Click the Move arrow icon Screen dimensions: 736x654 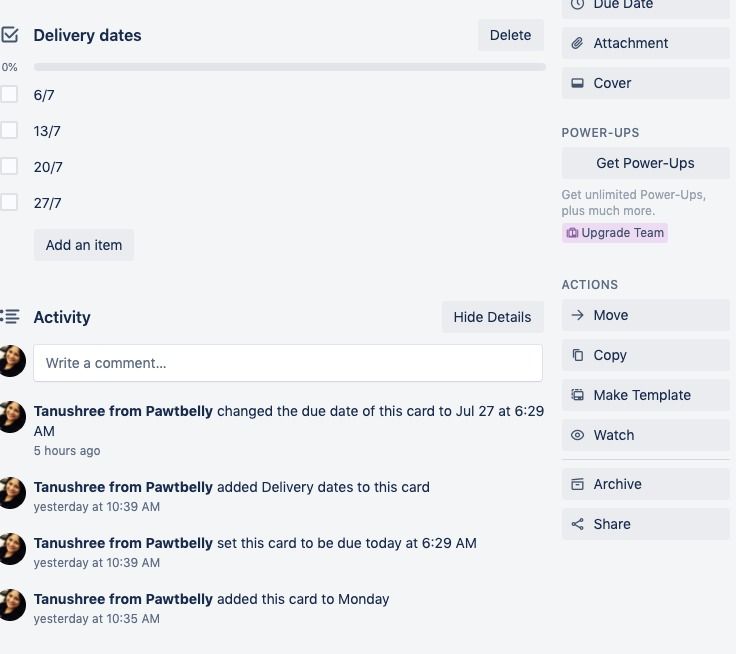577,315
